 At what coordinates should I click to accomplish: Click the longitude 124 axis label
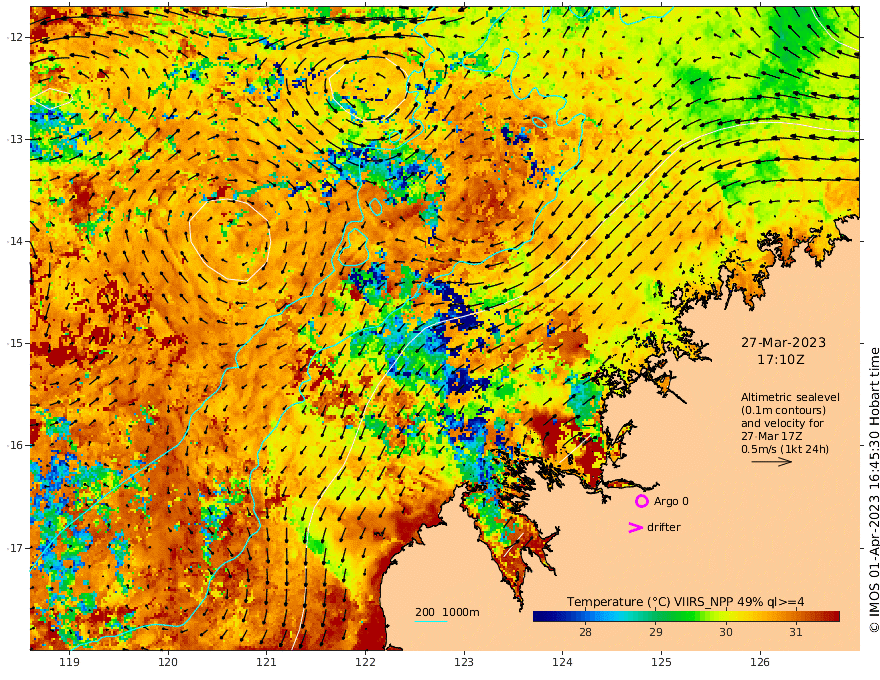563,662
